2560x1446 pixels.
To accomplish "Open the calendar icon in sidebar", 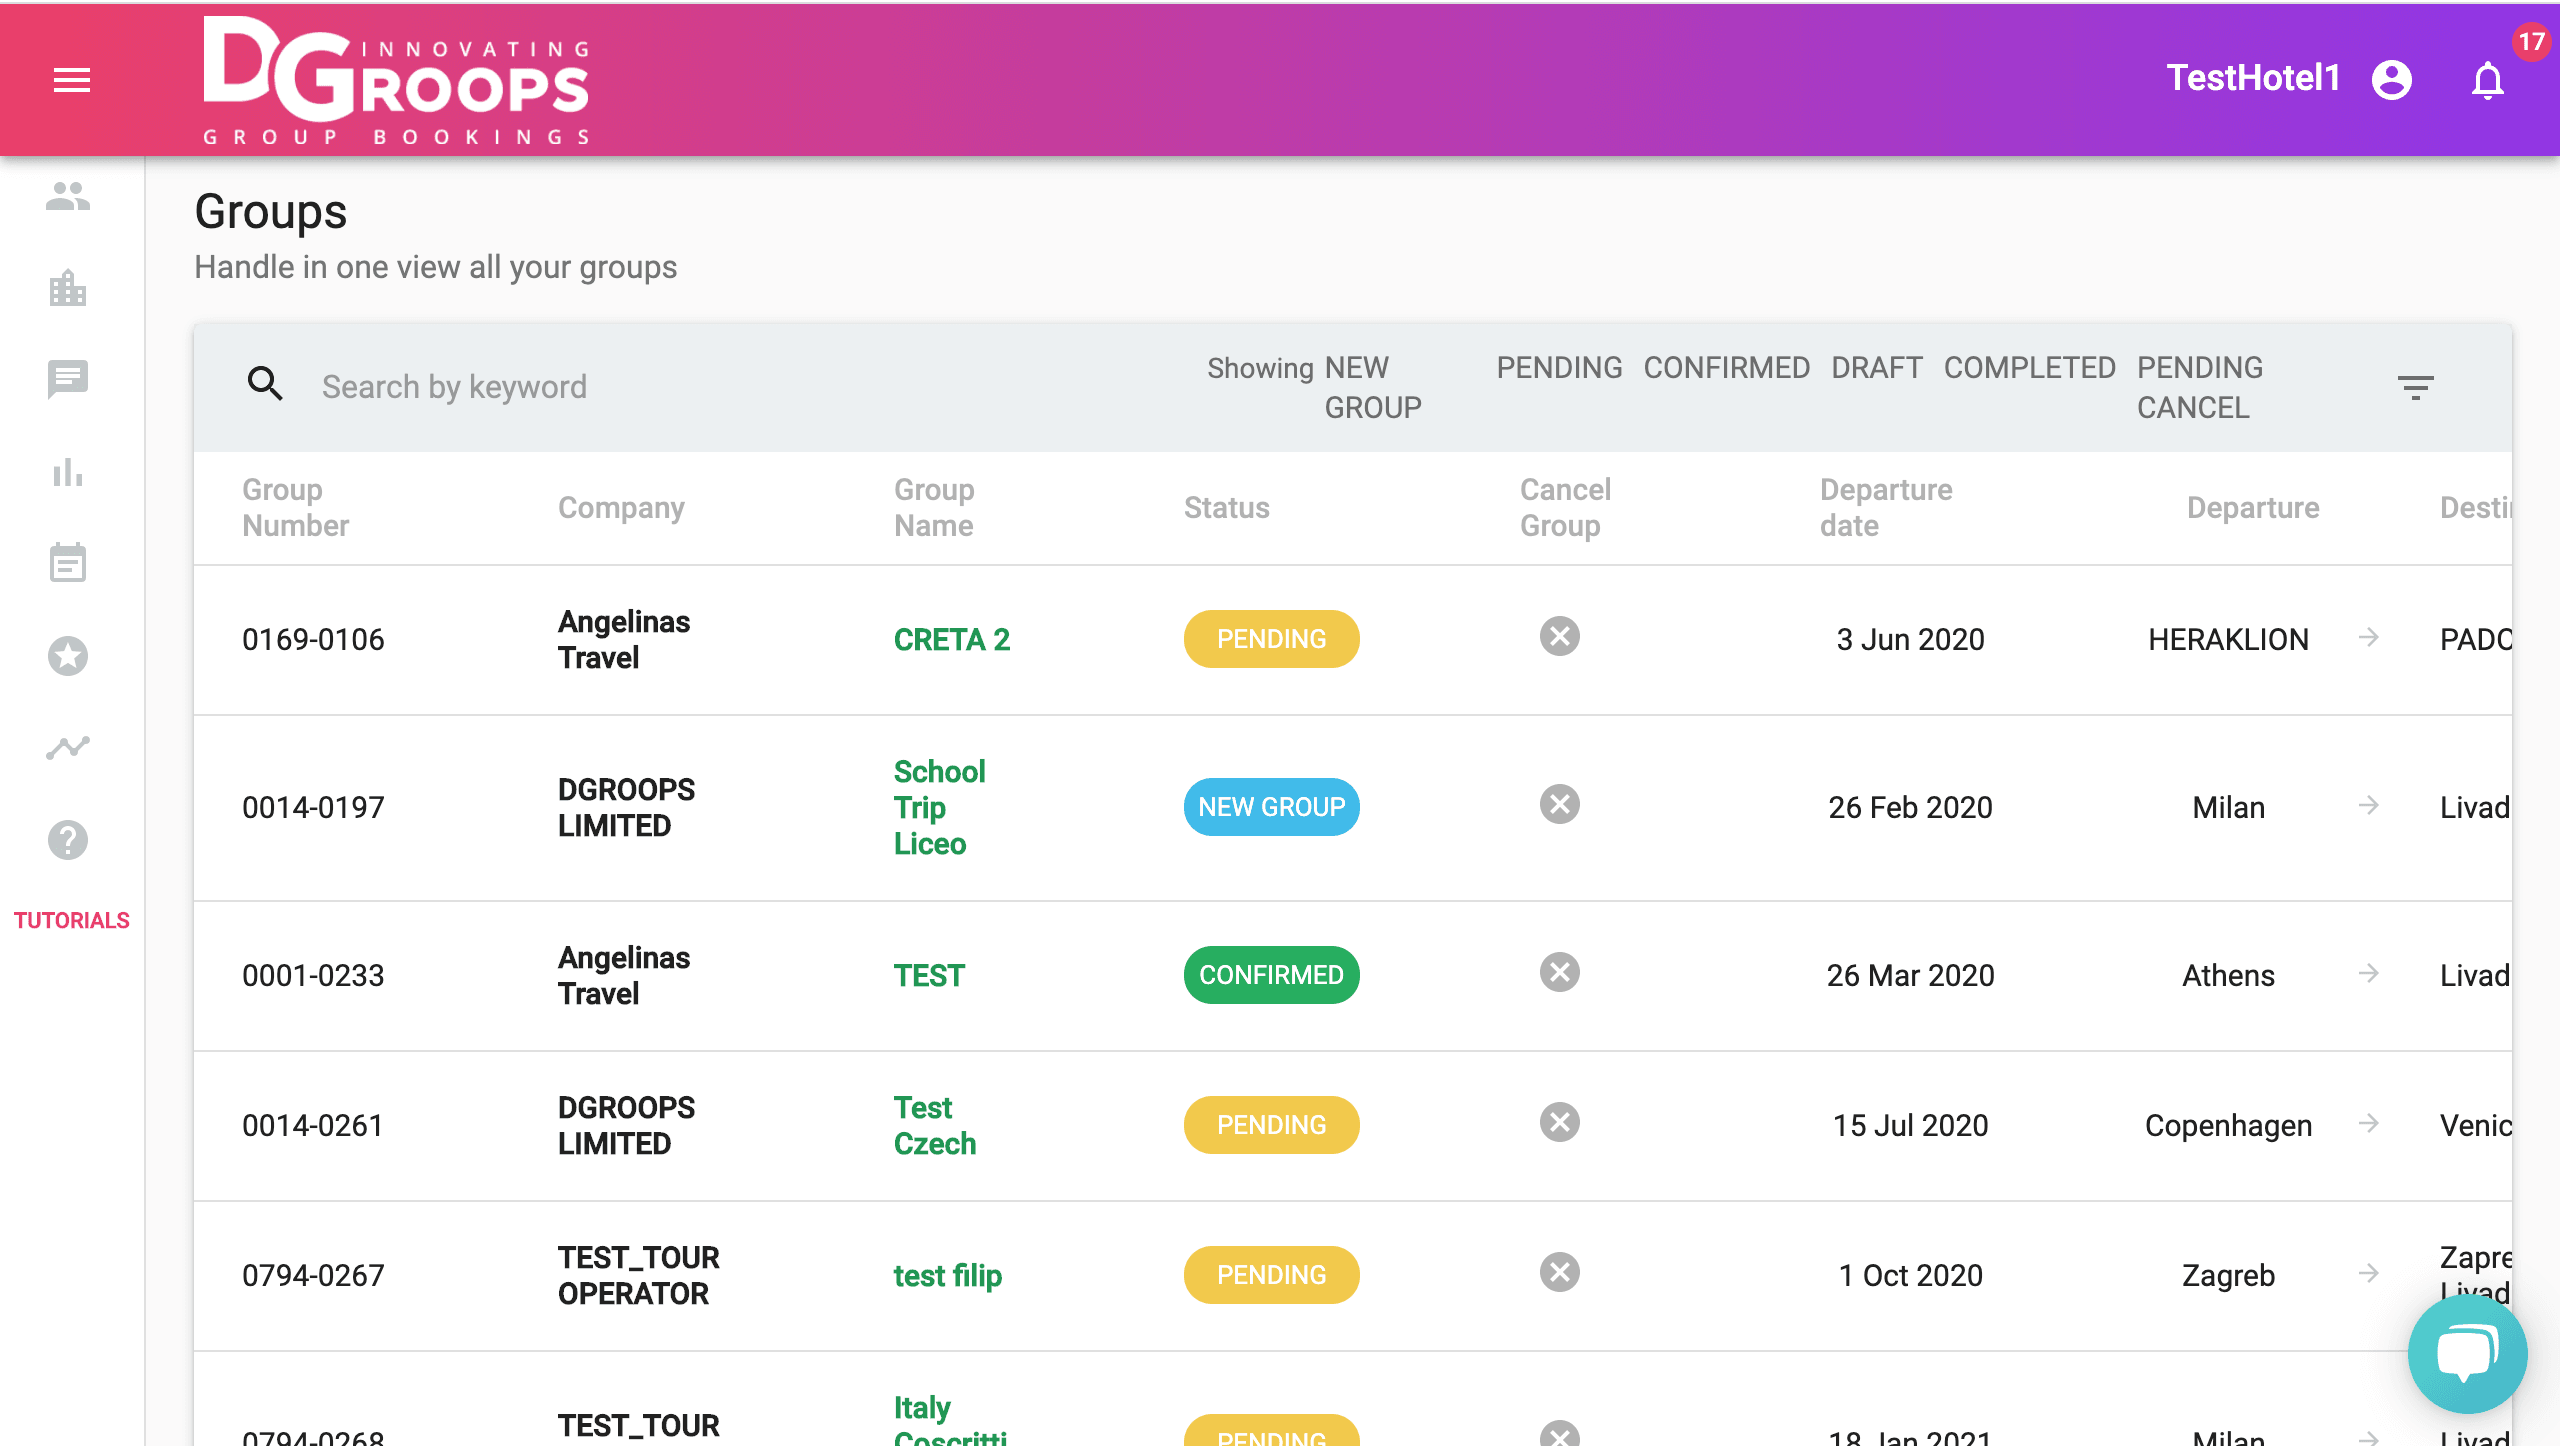I will pyautogui.click(x=67, y=563).
